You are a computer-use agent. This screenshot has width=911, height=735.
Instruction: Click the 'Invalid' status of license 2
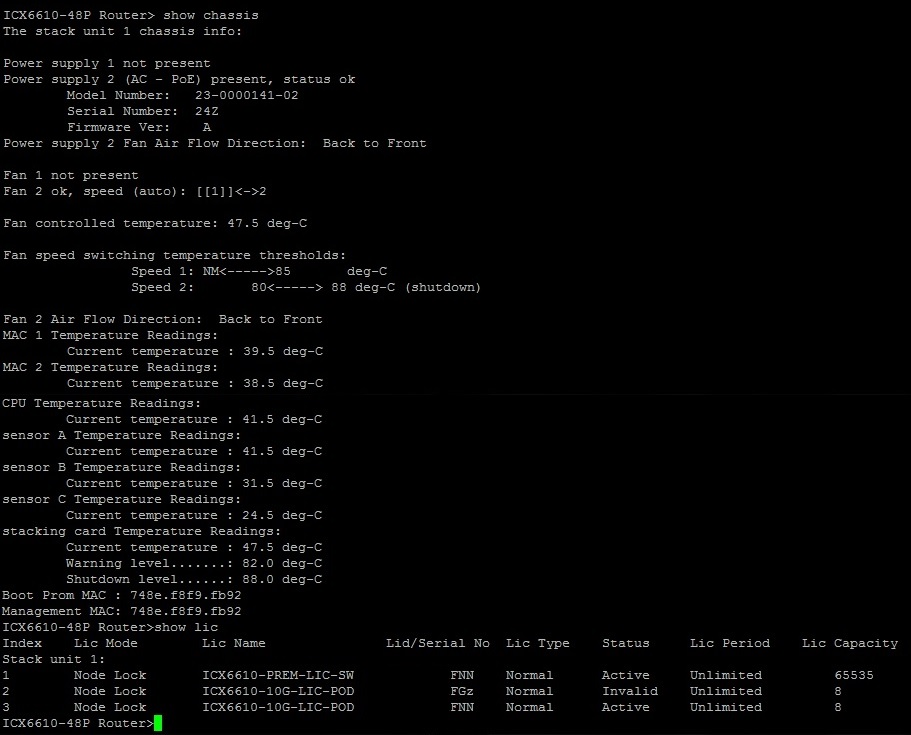coord(630,691)
